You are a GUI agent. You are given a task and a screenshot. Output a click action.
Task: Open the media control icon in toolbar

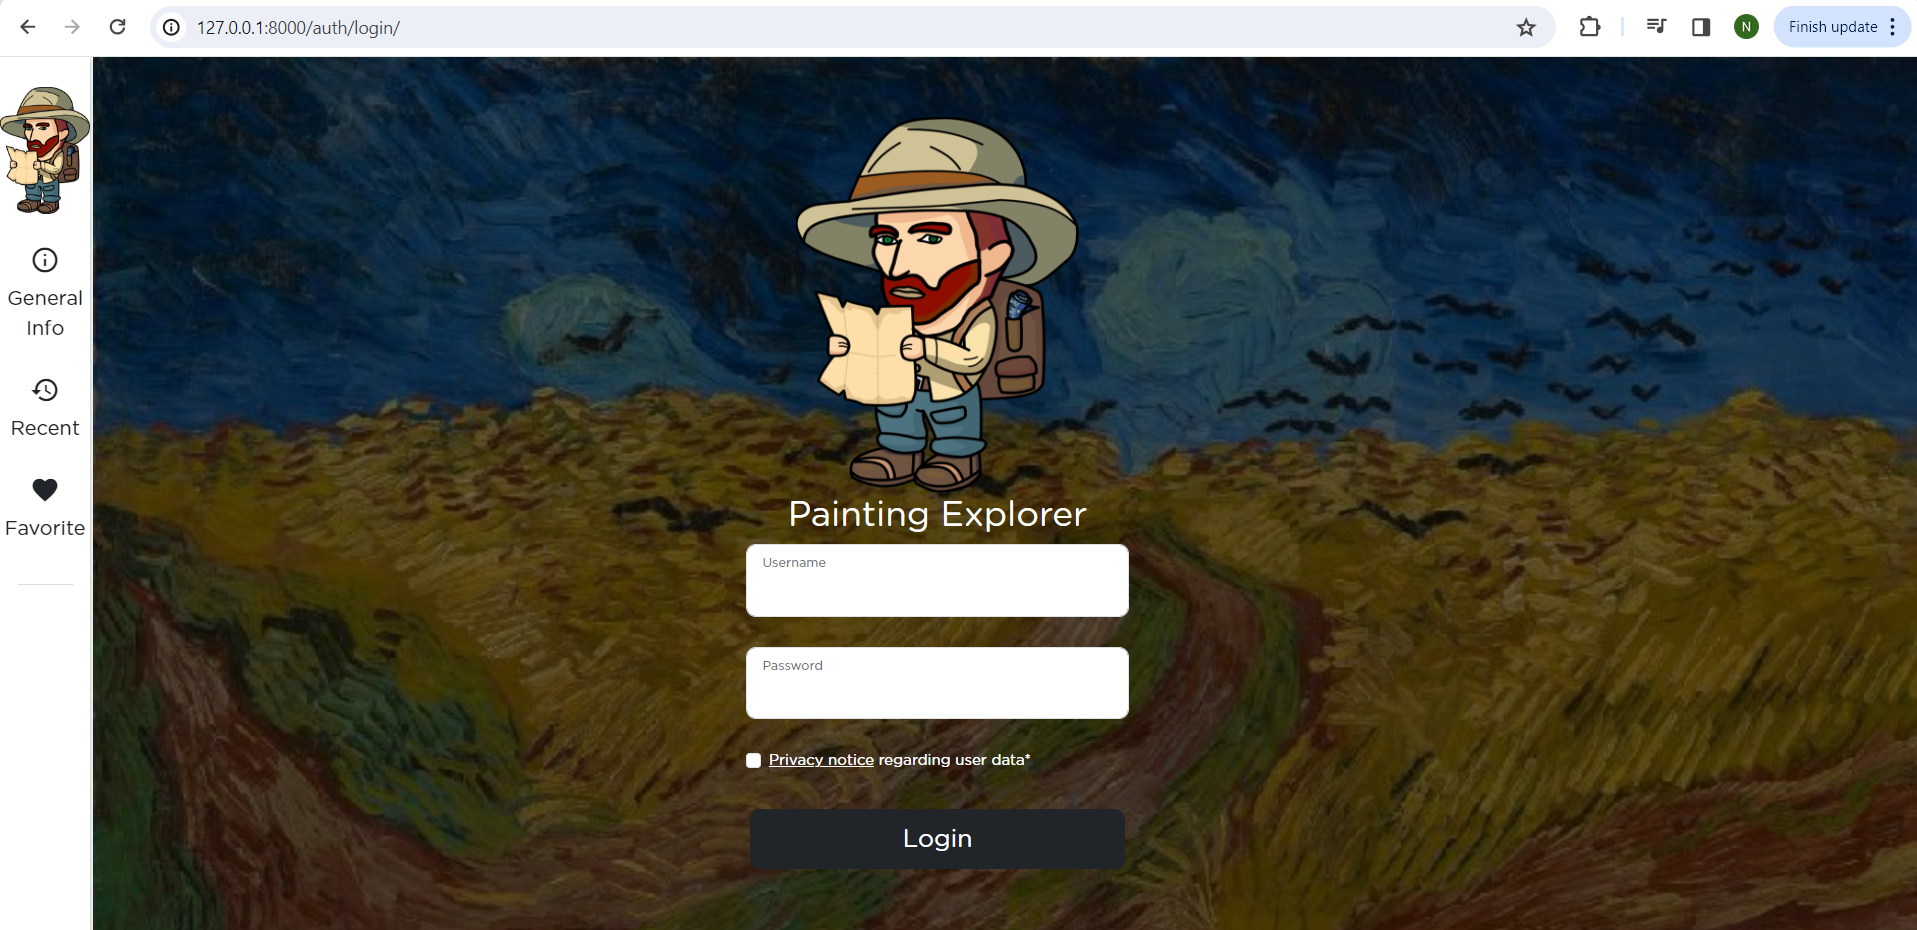pos(1656,27)
